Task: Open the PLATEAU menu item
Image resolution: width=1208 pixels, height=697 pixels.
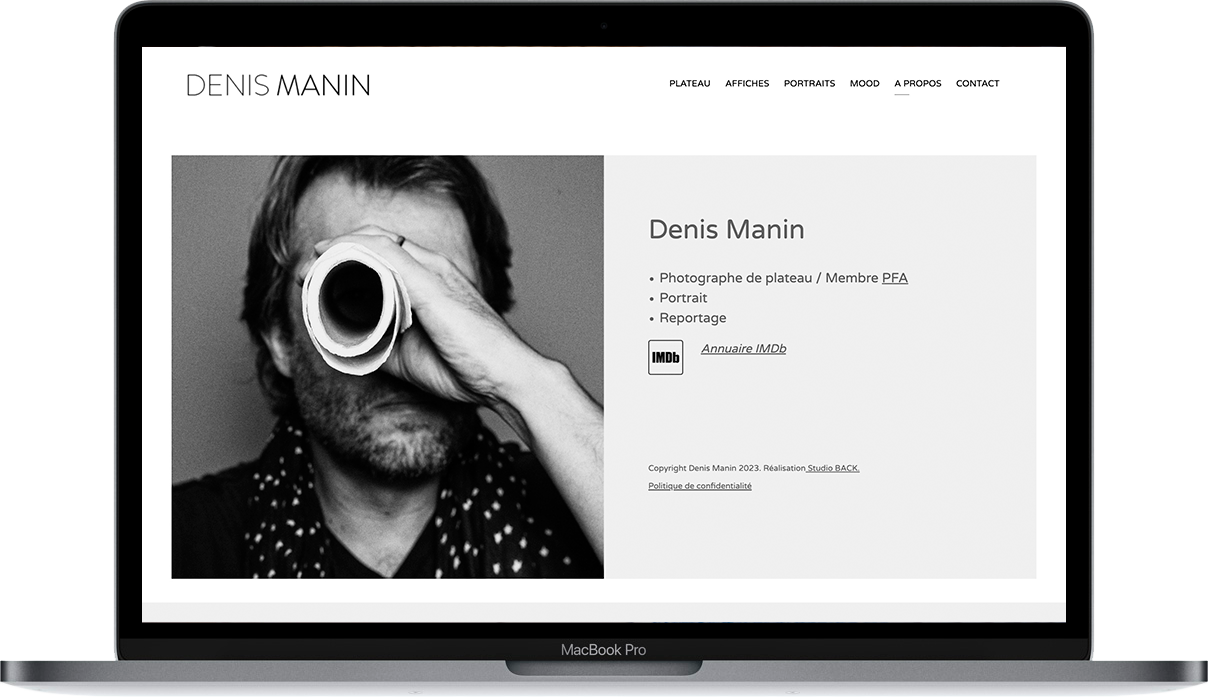Action: pos(690,83)
